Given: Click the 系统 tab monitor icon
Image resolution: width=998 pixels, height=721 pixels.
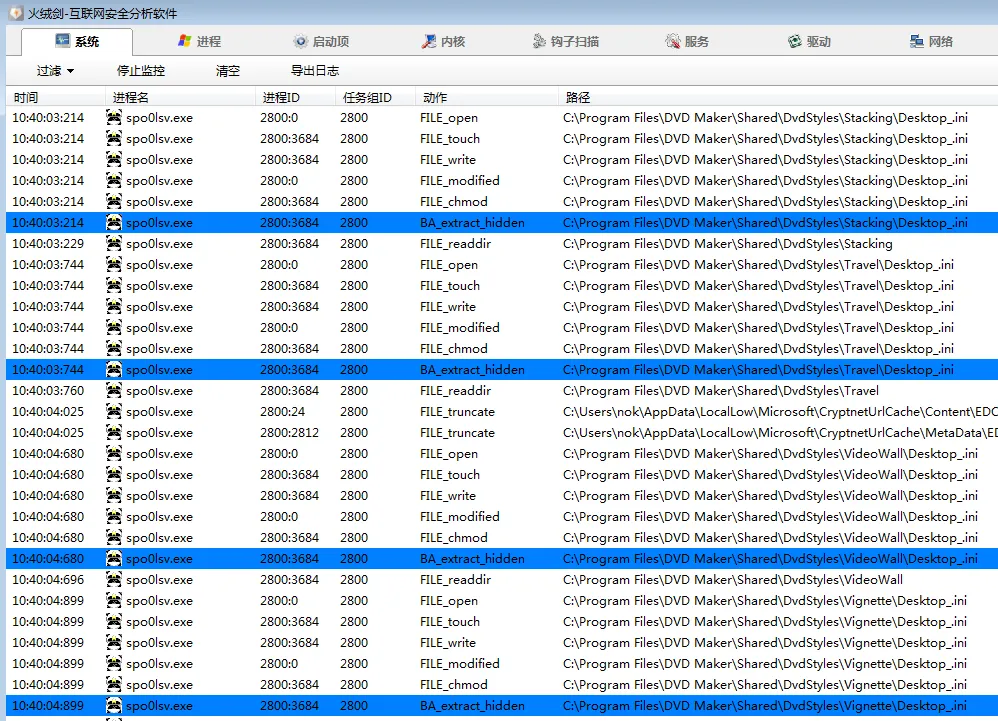Looking at the screenshot, I should [x=62, y=41].
